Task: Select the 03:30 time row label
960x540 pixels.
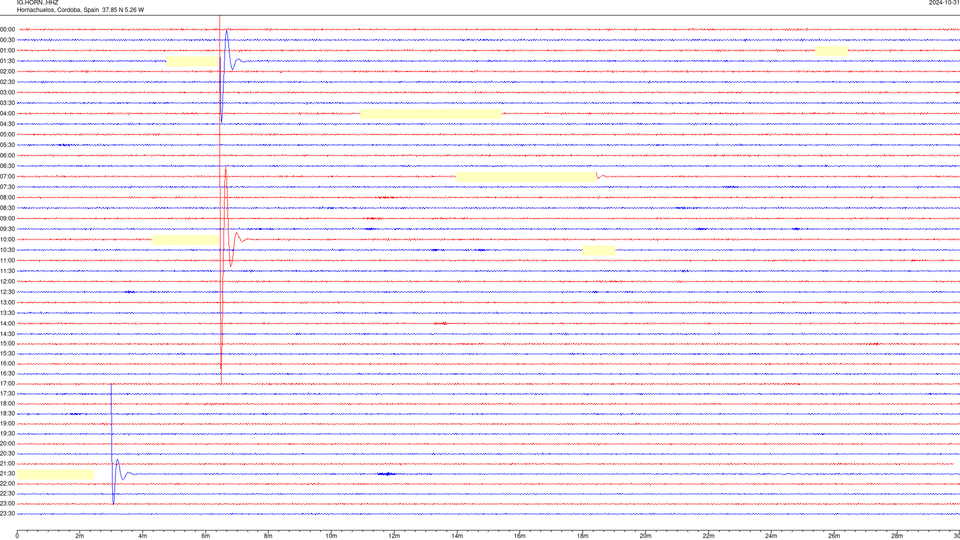Action: pyautogui.click(x=7, y=103)
